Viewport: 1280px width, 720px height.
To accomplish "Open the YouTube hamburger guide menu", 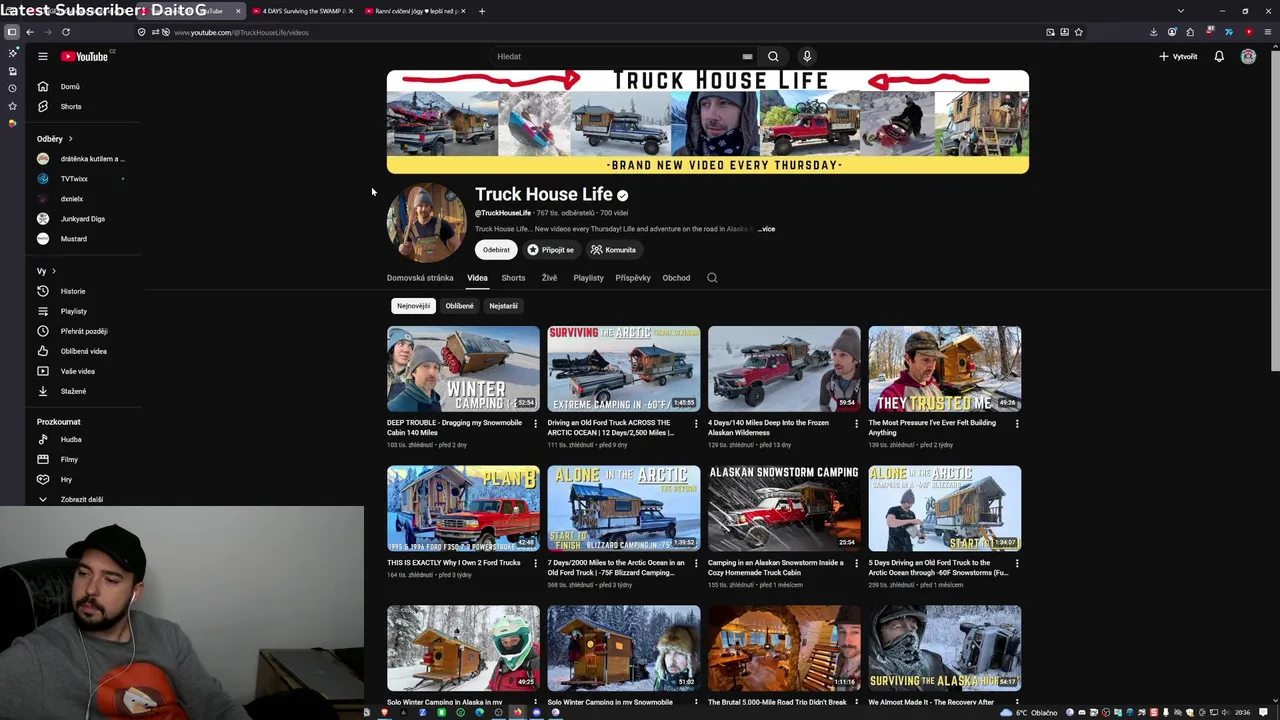I will coord(43,56).
